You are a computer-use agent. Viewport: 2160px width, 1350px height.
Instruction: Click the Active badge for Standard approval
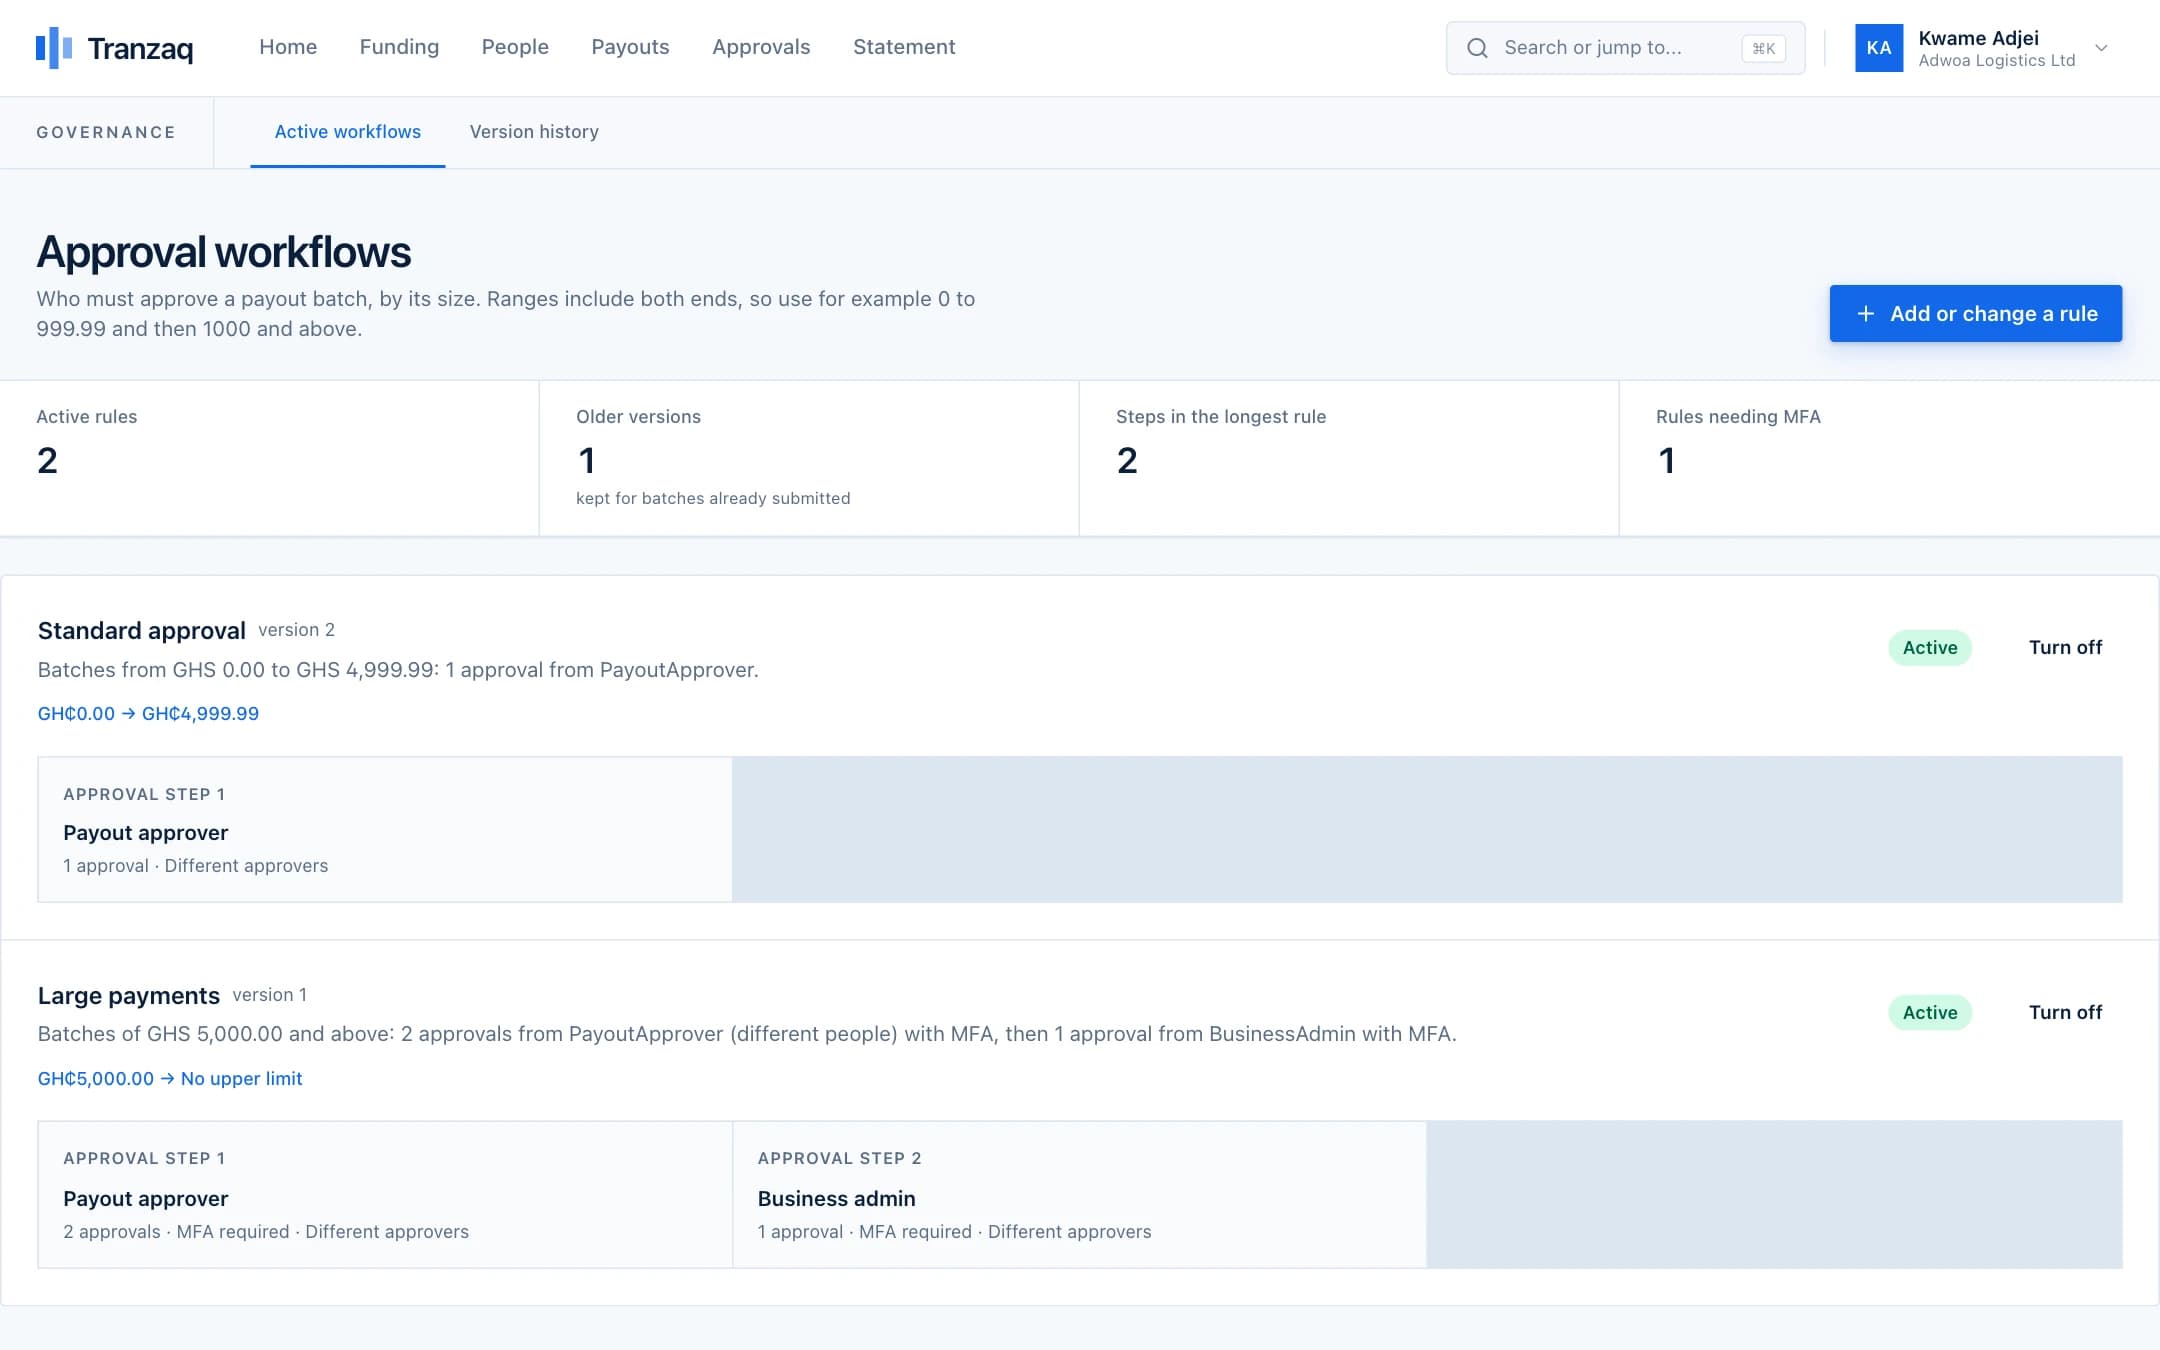1930,648
